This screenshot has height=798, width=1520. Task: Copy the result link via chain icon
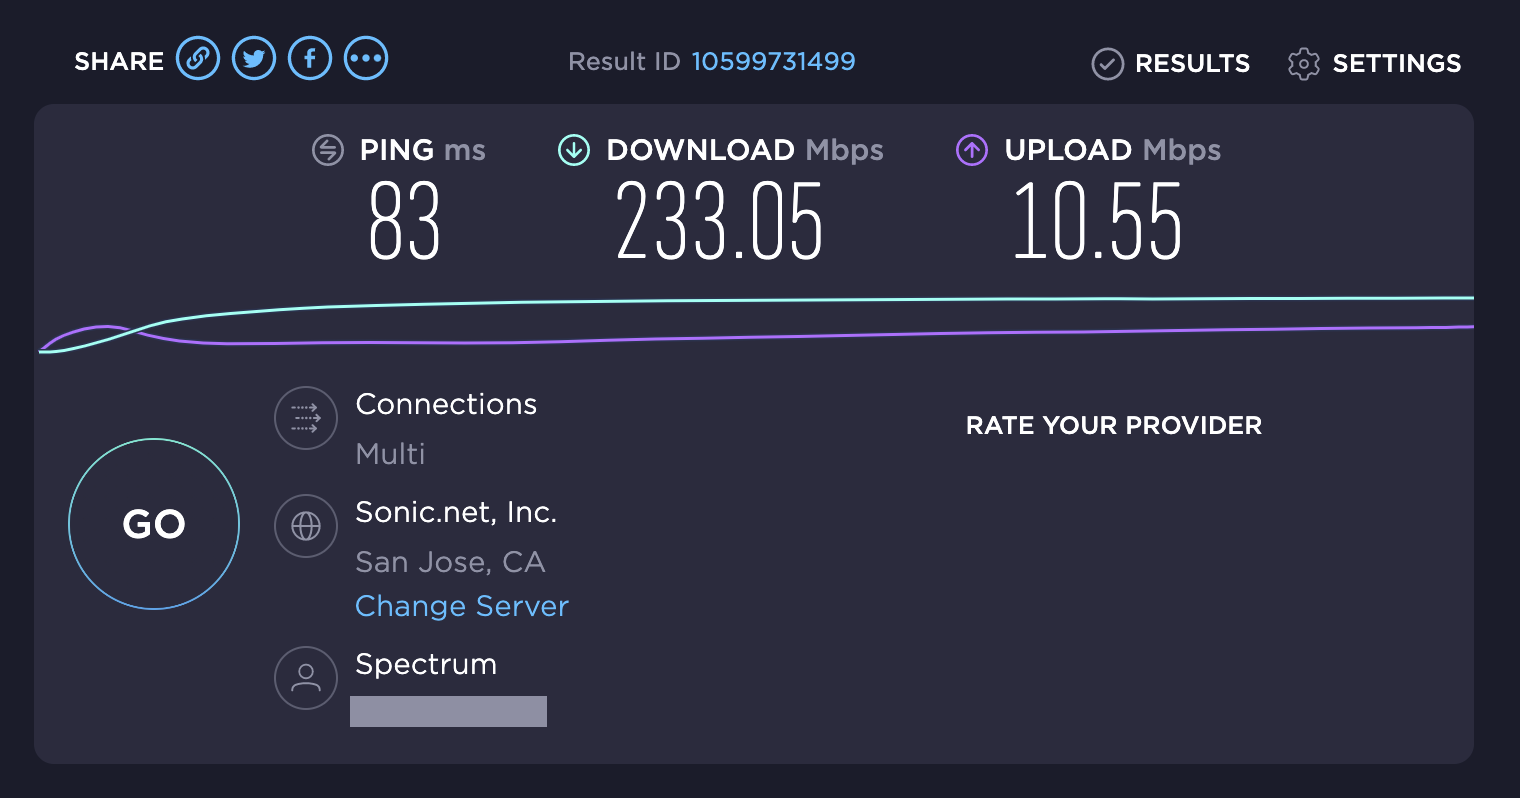click(x=198, y=59)
